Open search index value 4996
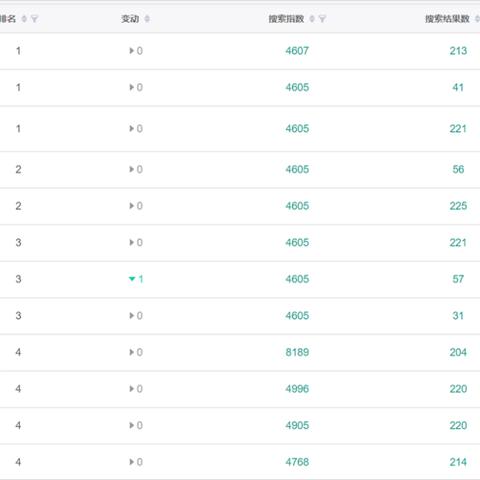Screen dimensions: 480x480 [x=297, y=389]
